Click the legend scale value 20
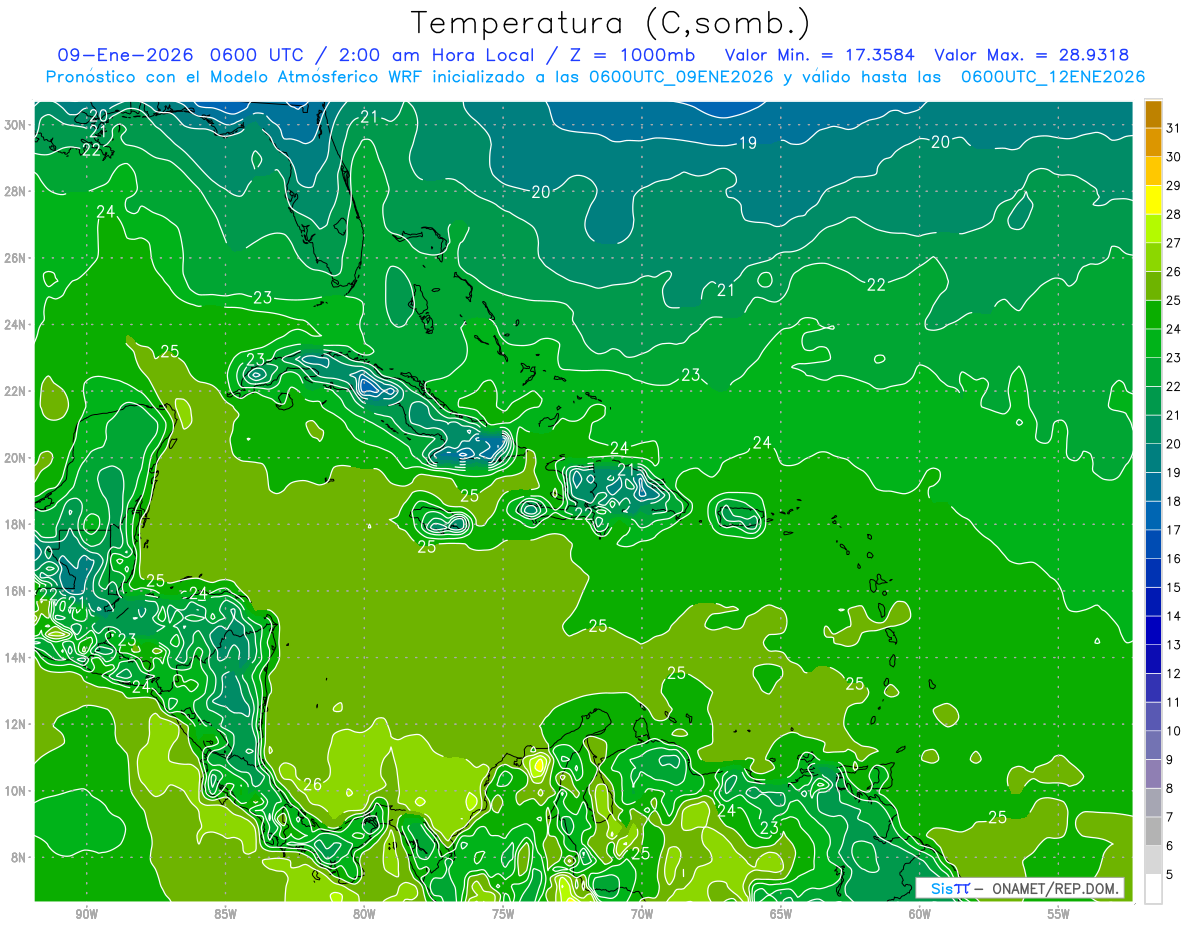Image resolution: width=1200 pixels, height=927 pixels. coord(1174,444)
